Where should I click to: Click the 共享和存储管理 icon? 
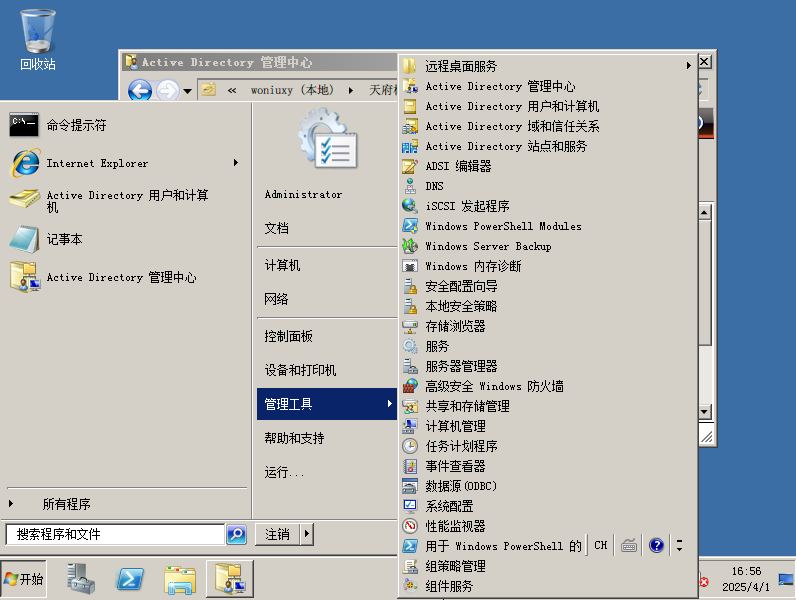pyautogui.click(x=410, y=406)
